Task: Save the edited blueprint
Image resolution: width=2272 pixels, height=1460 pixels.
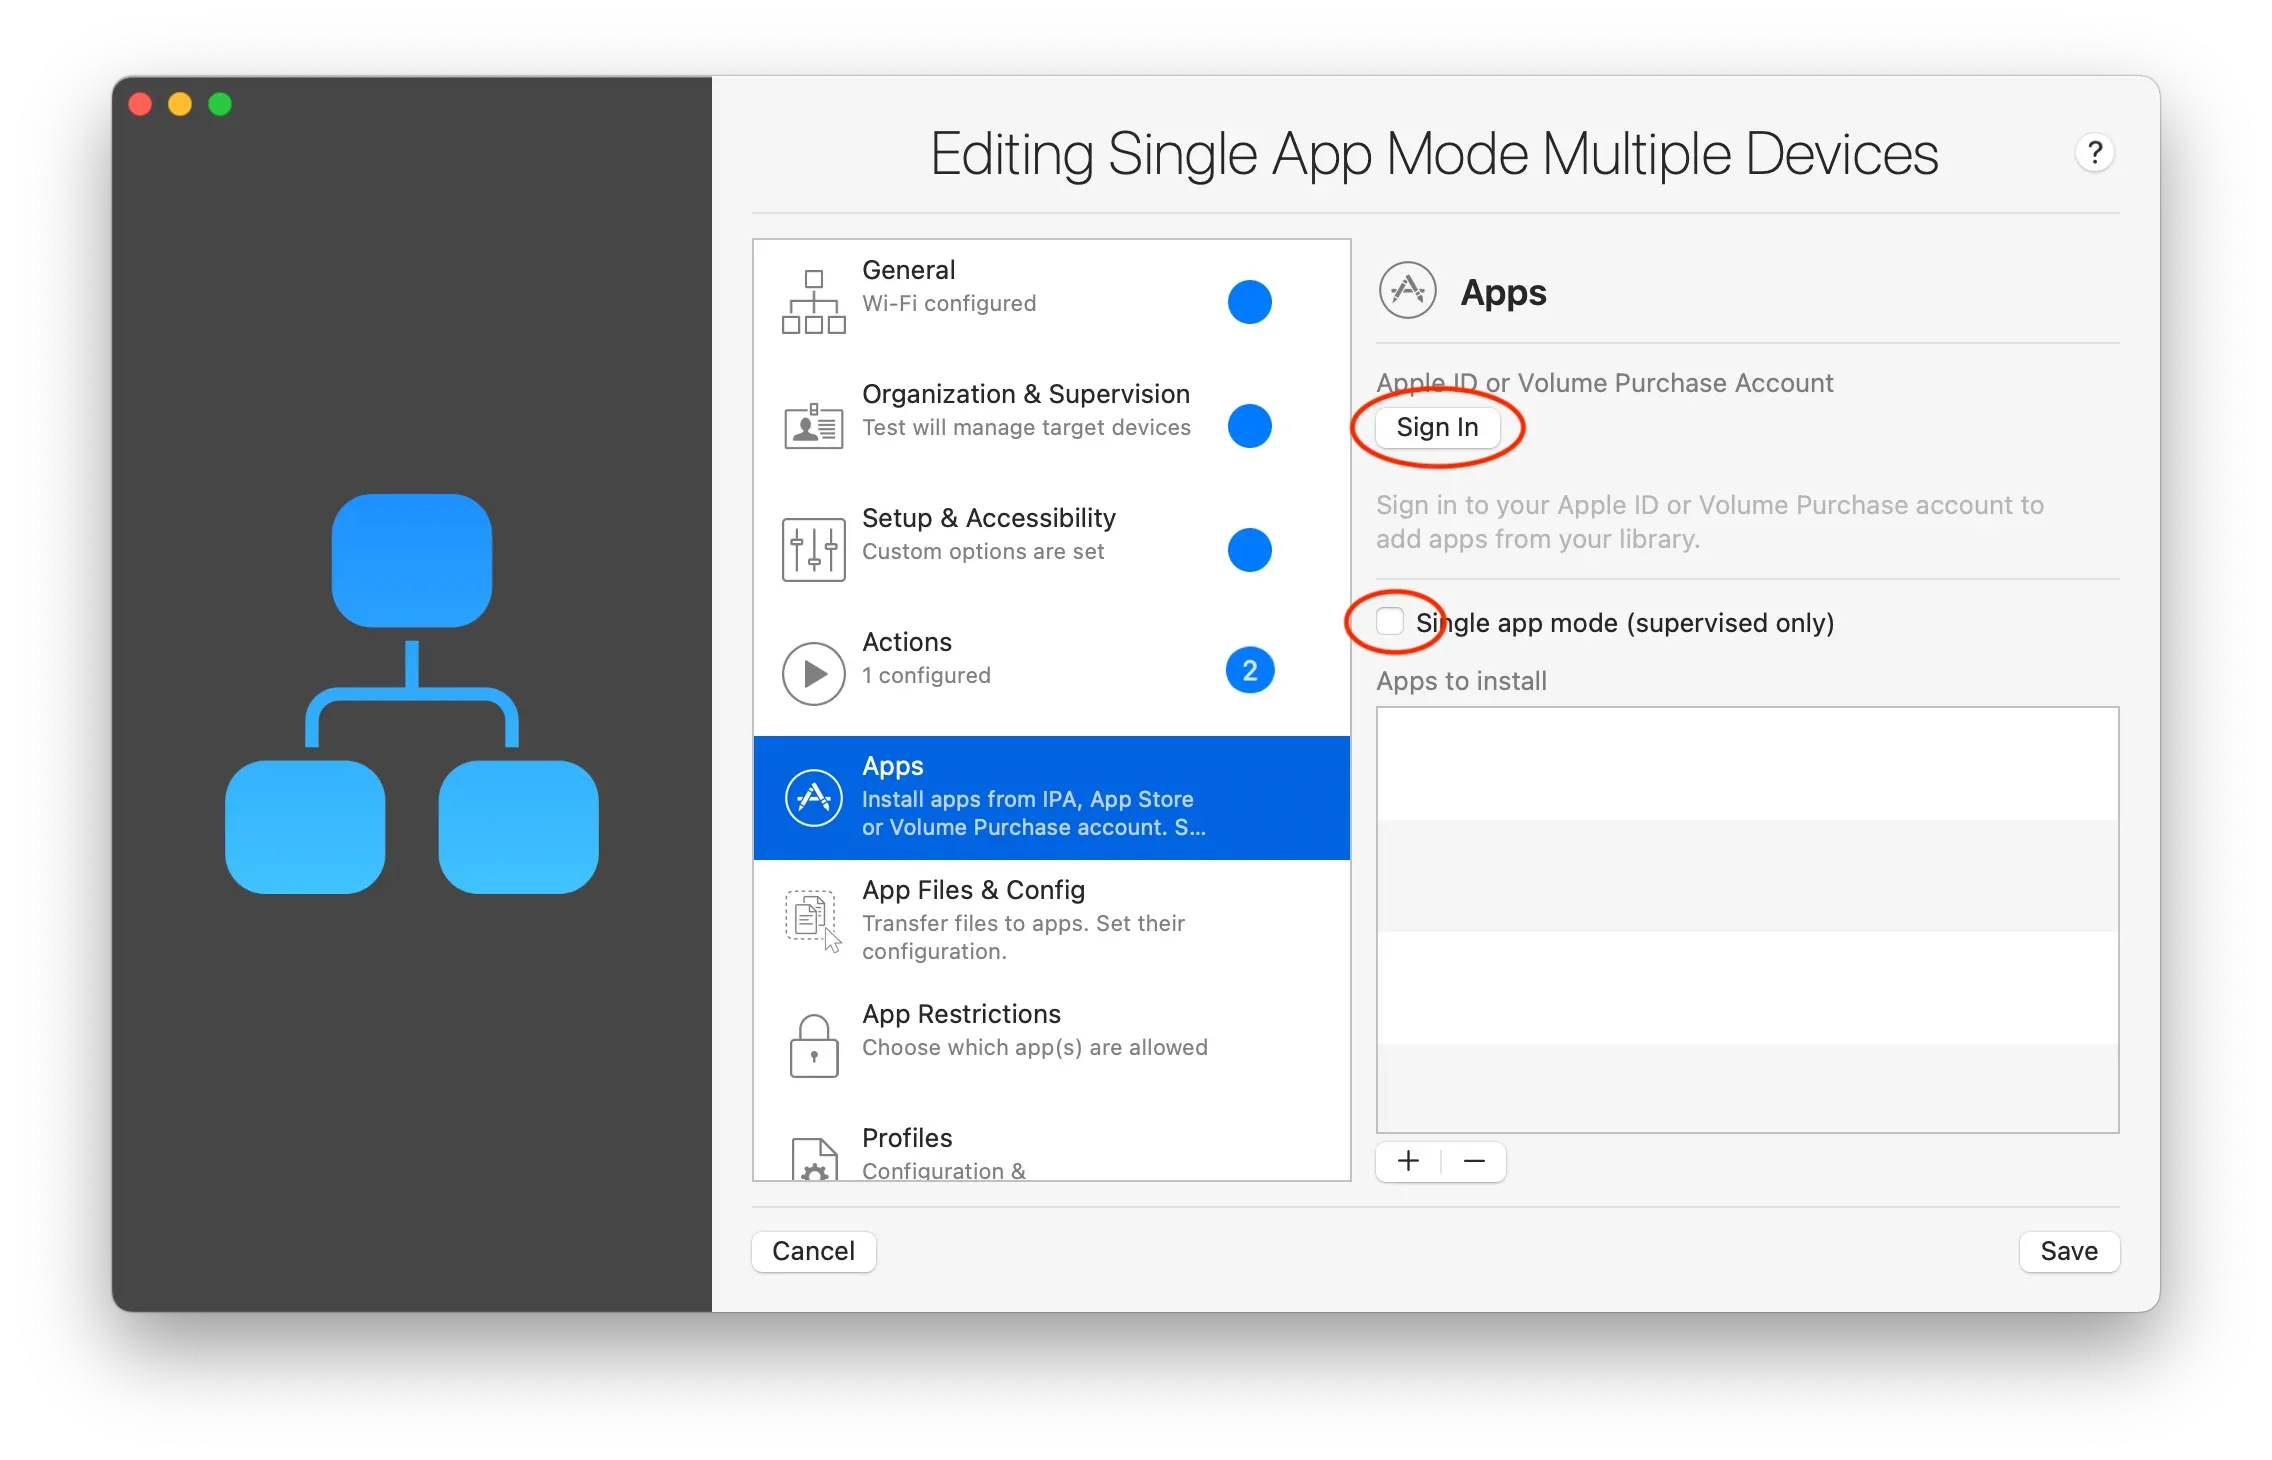Action: coord(2068,1251)
